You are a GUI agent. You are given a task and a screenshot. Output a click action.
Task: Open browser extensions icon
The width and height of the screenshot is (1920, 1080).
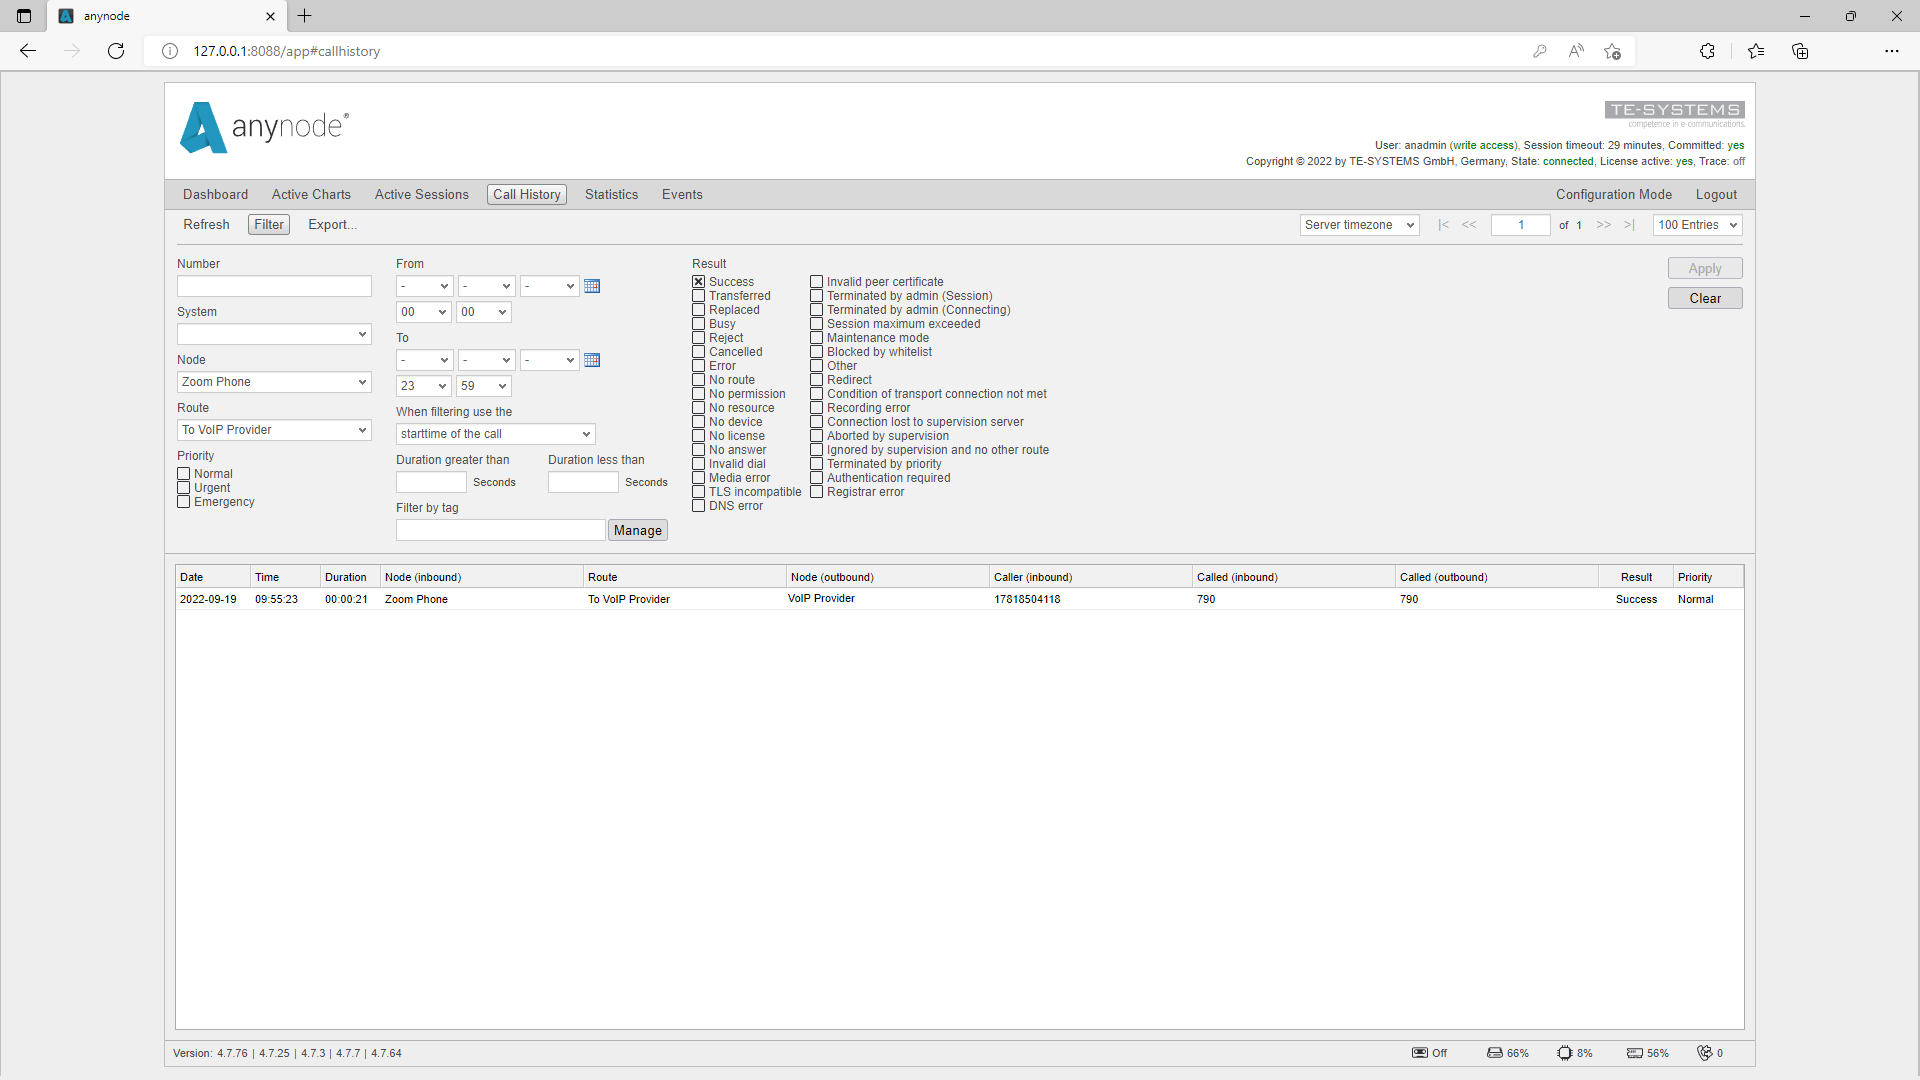[x=1707, y=51]
